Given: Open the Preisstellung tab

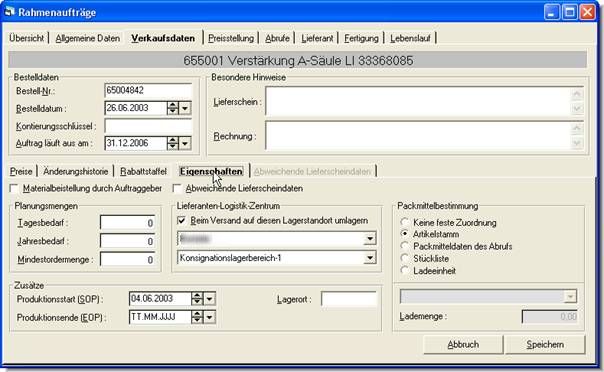Looking at the screenshot, I should tap(231, 38).
